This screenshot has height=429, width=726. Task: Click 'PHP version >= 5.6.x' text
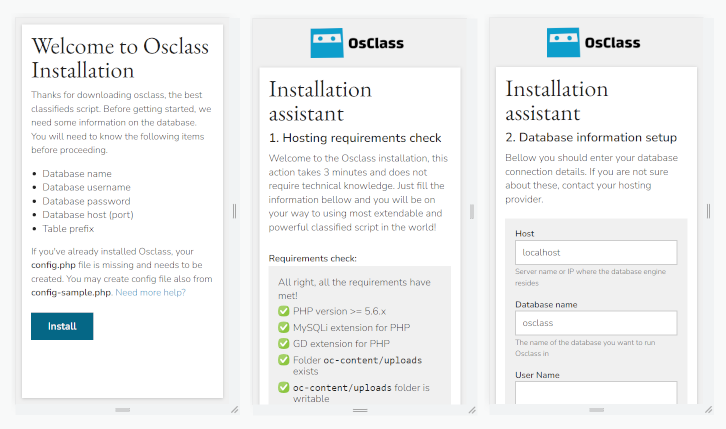[x=339, y=311]
